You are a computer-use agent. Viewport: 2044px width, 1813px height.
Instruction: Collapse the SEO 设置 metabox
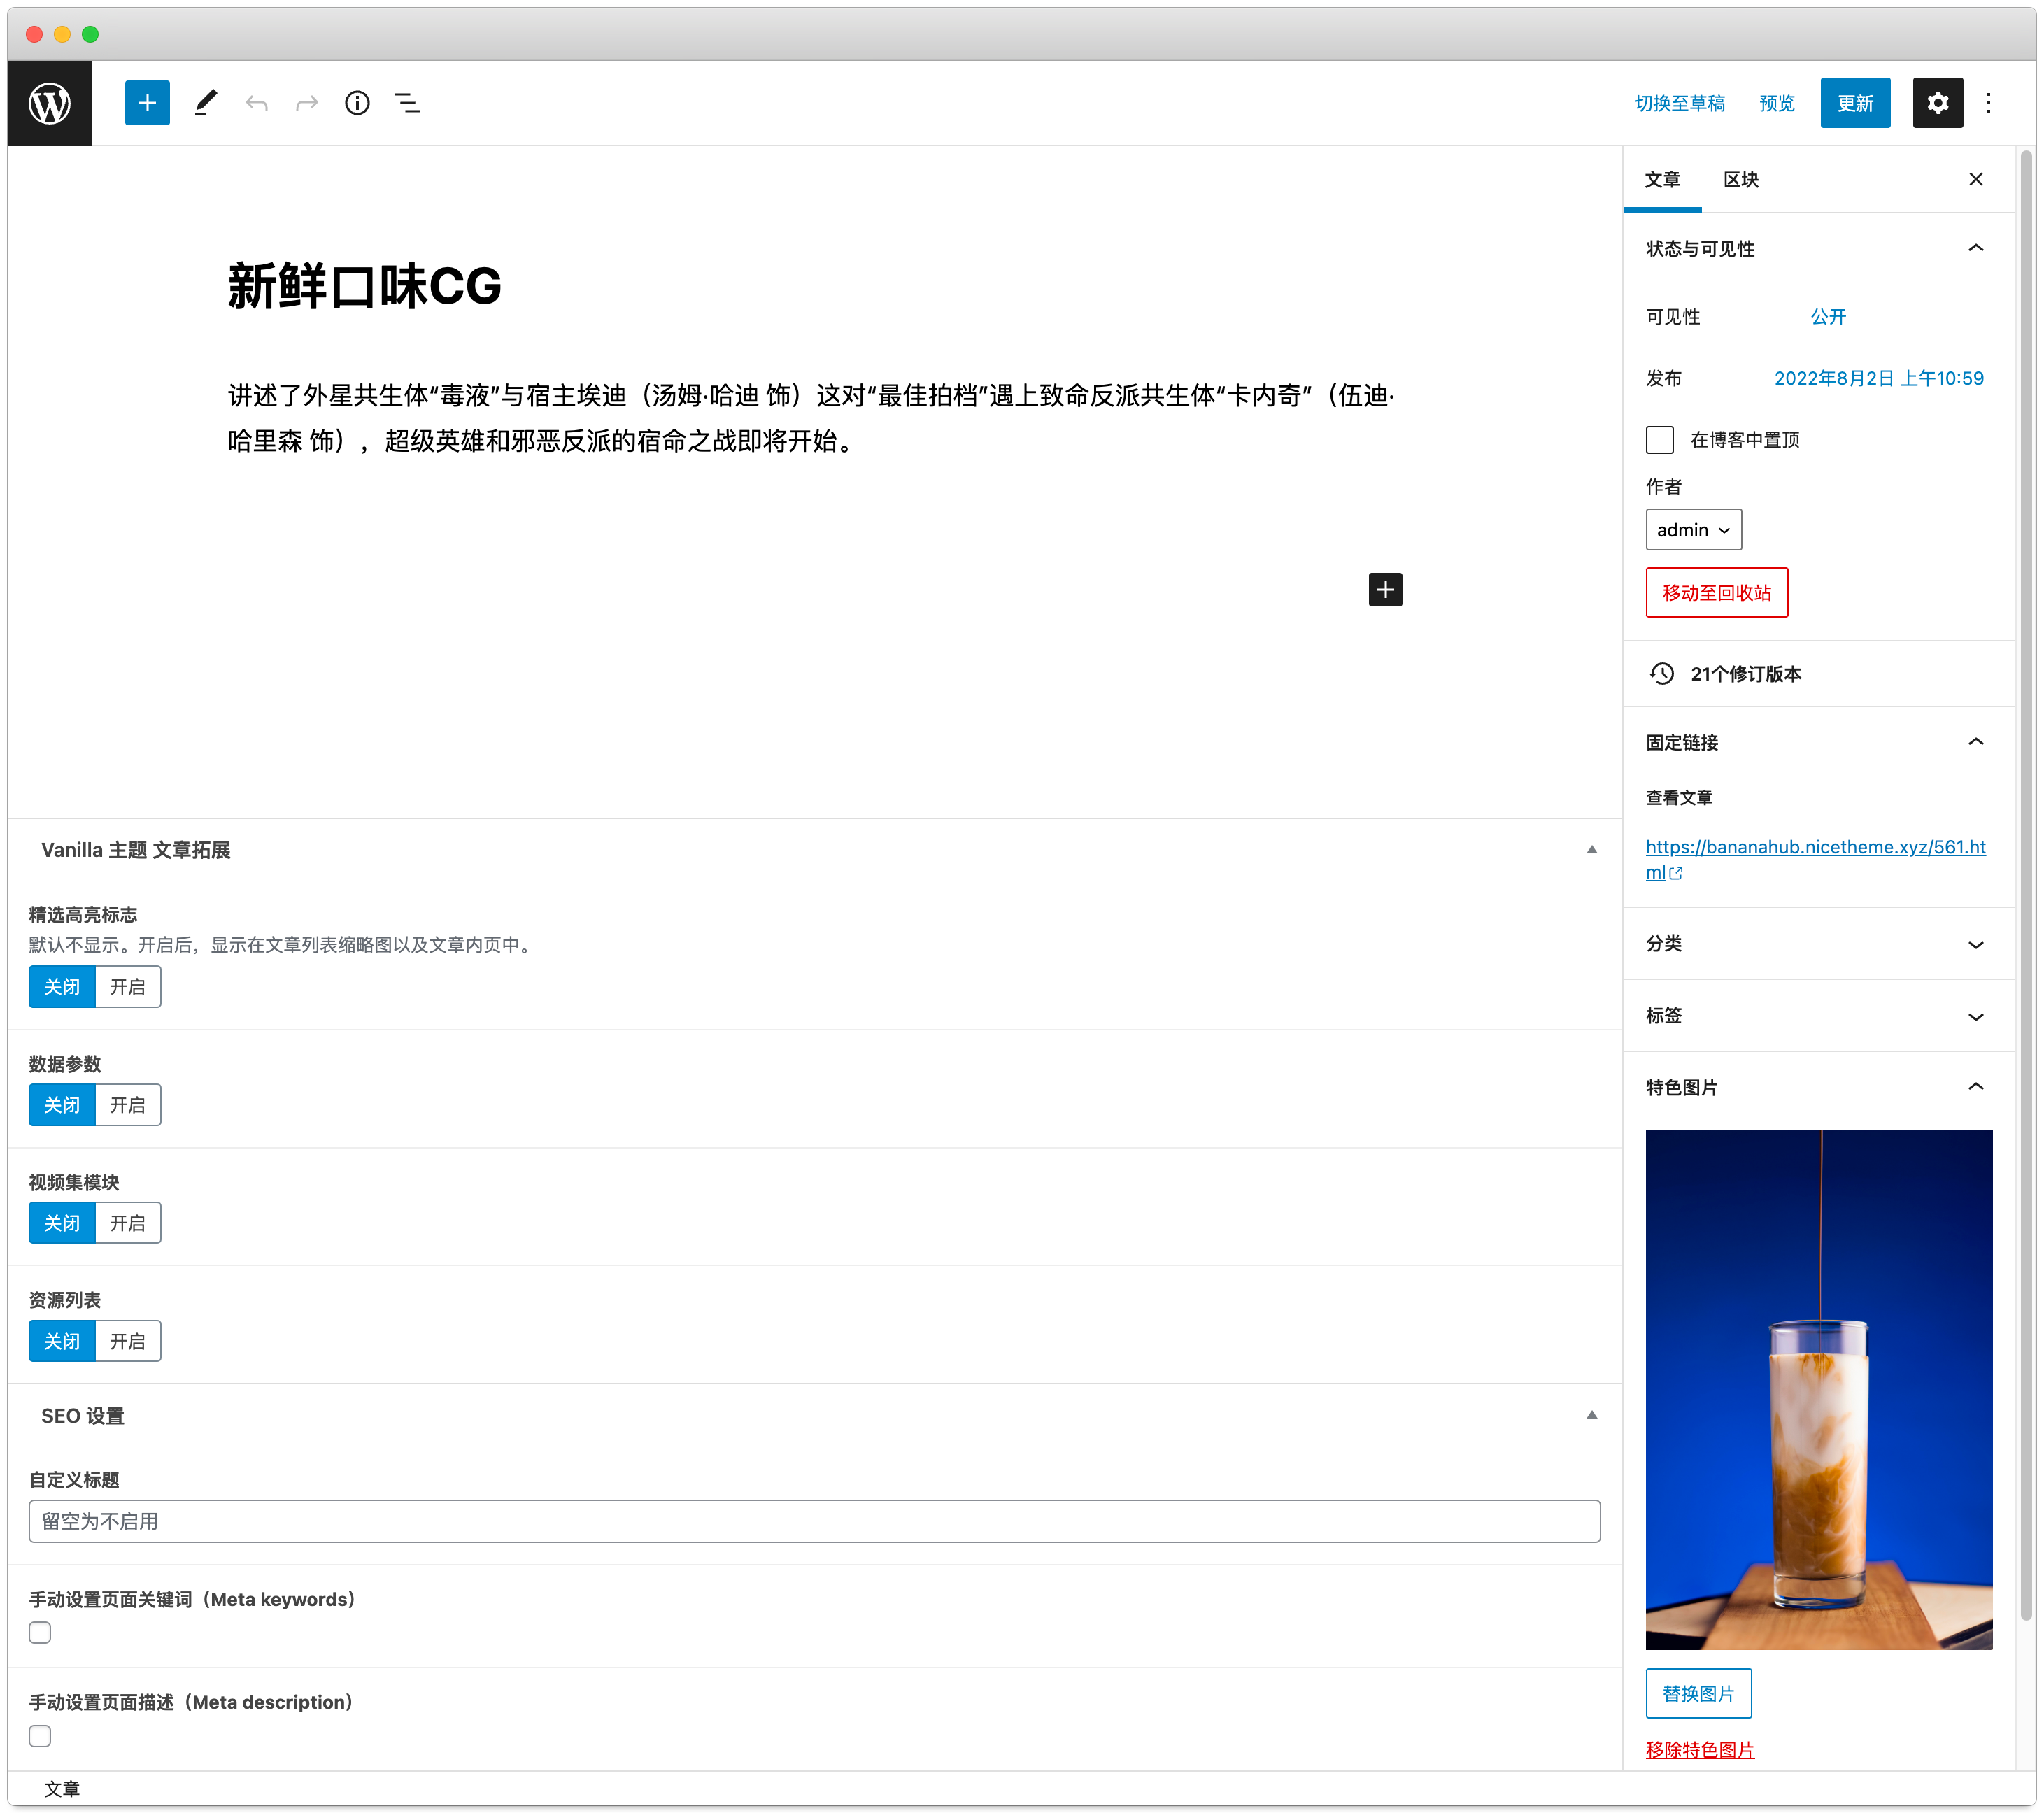(1592, 1415)
